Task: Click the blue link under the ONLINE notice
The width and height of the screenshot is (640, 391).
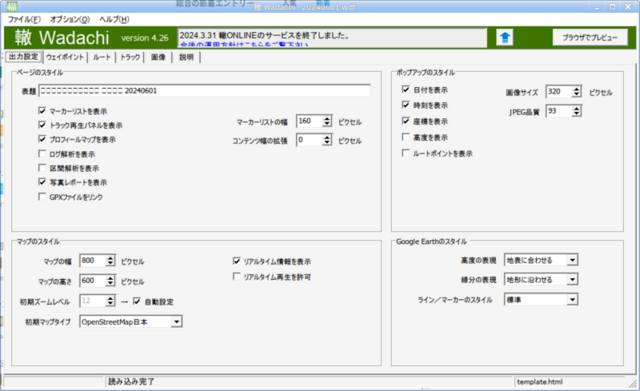Action: coord(244,44)
